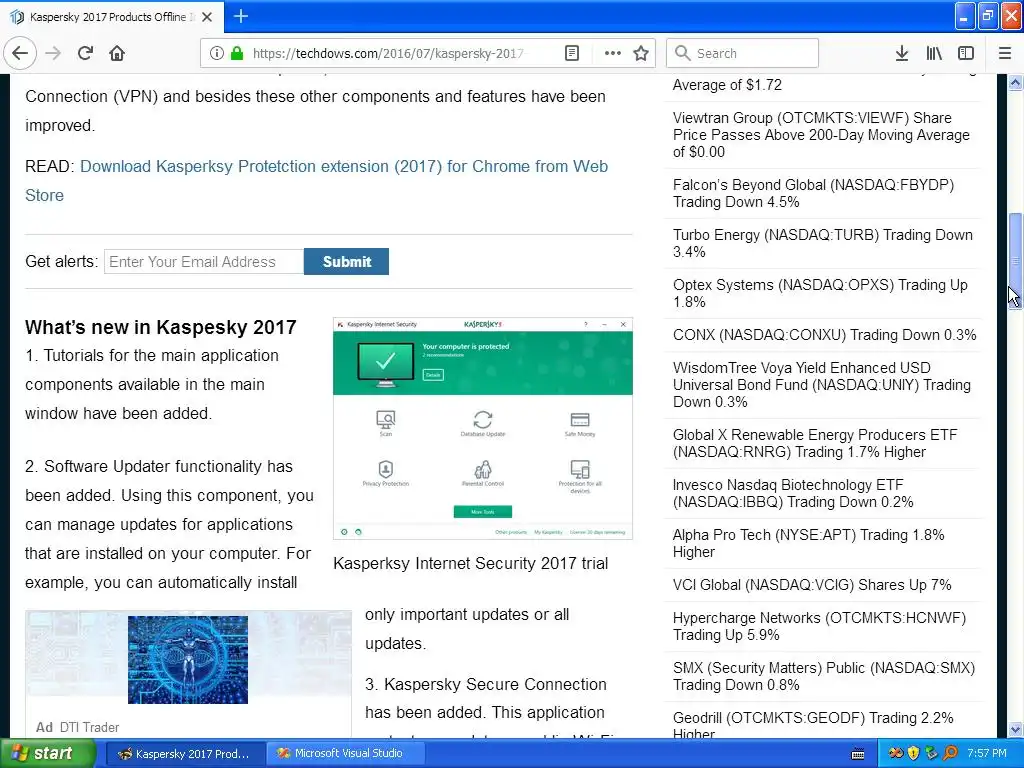This screenshot has width=1024, height=768.
Task: Show the sidebars panel
Action: click(966, 54)
